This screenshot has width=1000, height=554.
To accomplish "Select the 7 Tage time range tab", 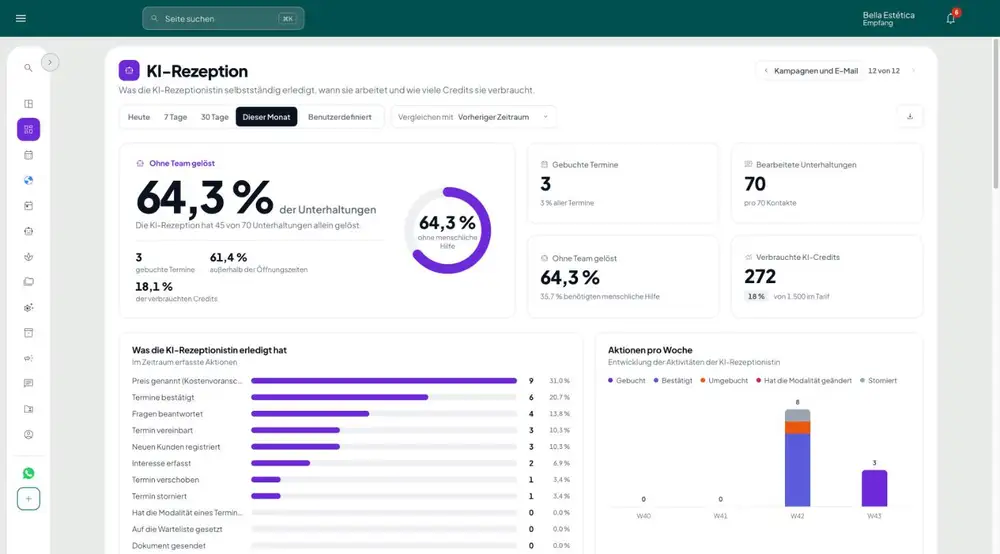I will click(x=175, y=117).
